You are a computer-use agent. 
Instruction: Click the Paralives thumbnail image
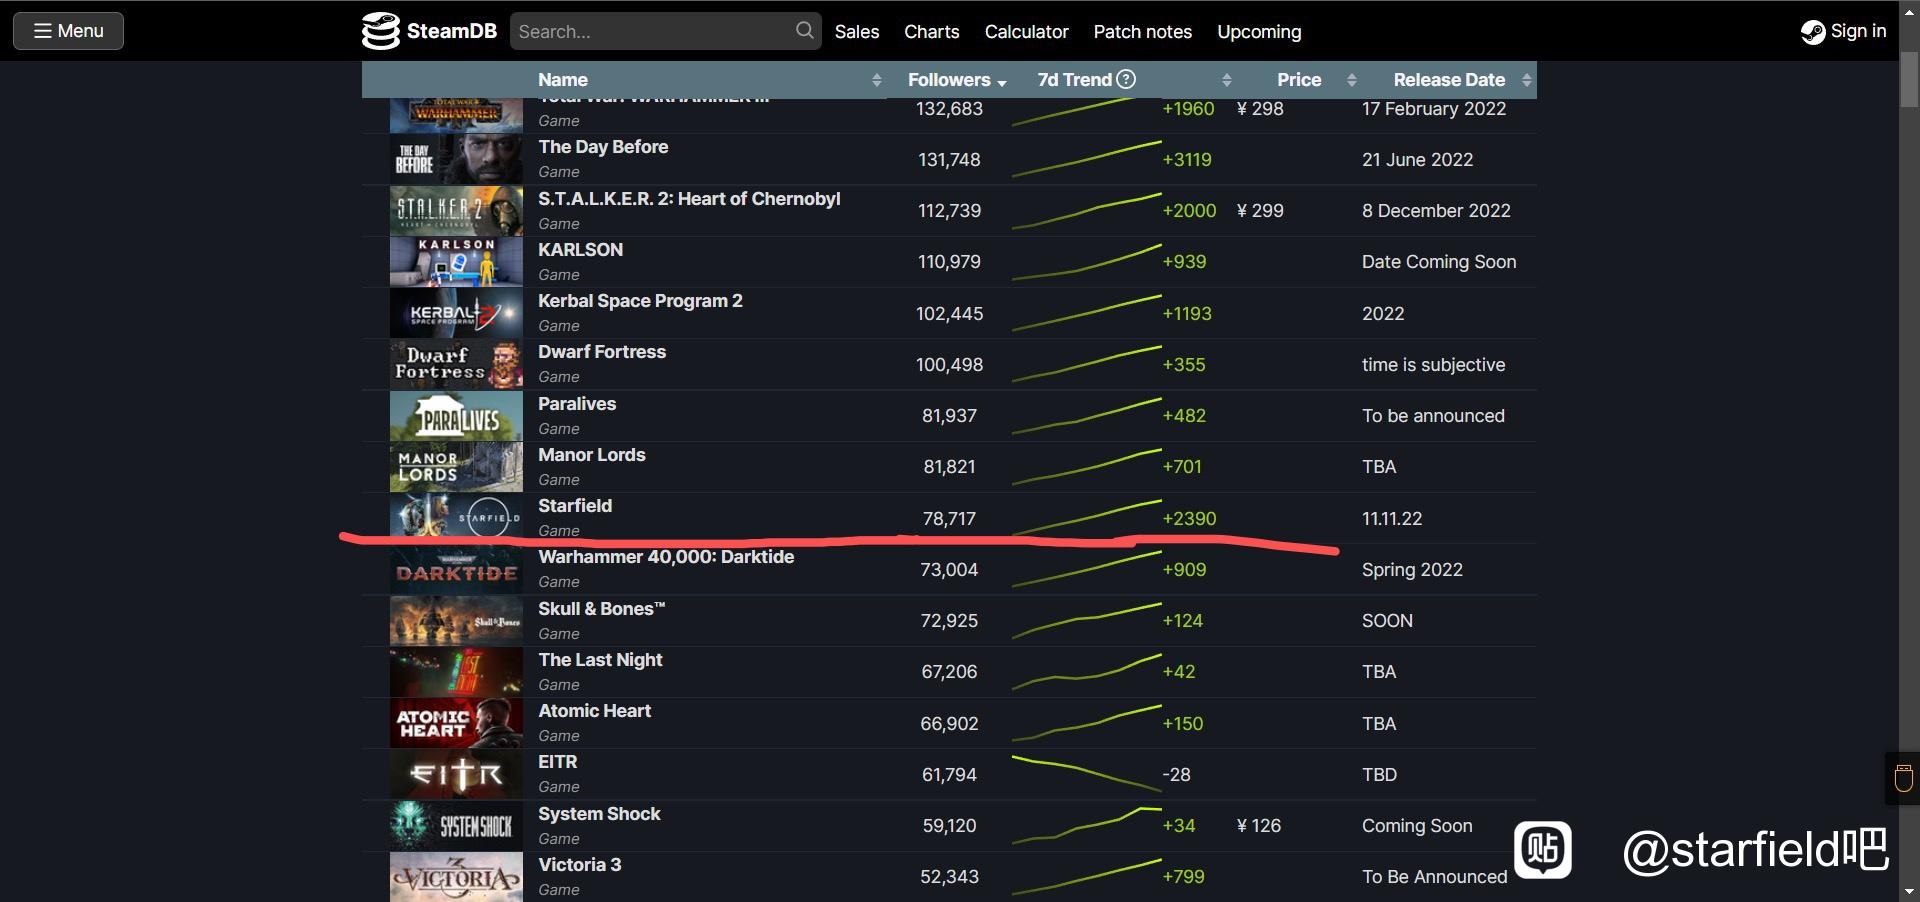(456, 416)
